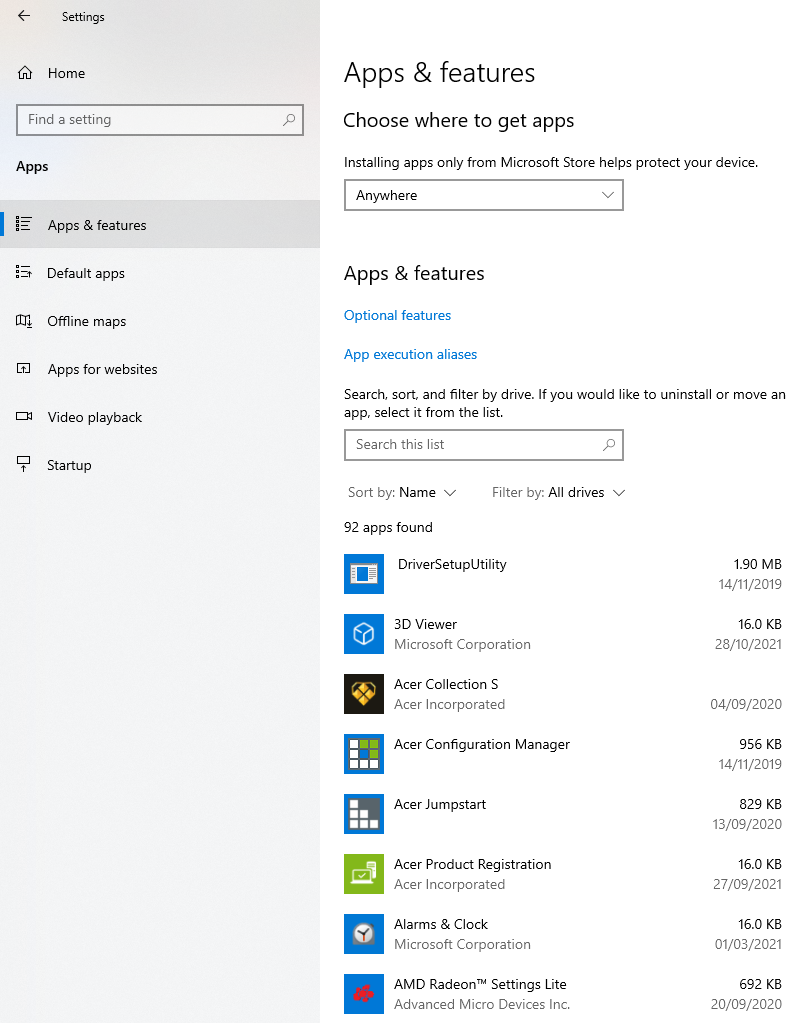Click the AMD Radeon Settings Lite icon
The width and height of the screenshot is (805, 1023).
coord(363,994)
